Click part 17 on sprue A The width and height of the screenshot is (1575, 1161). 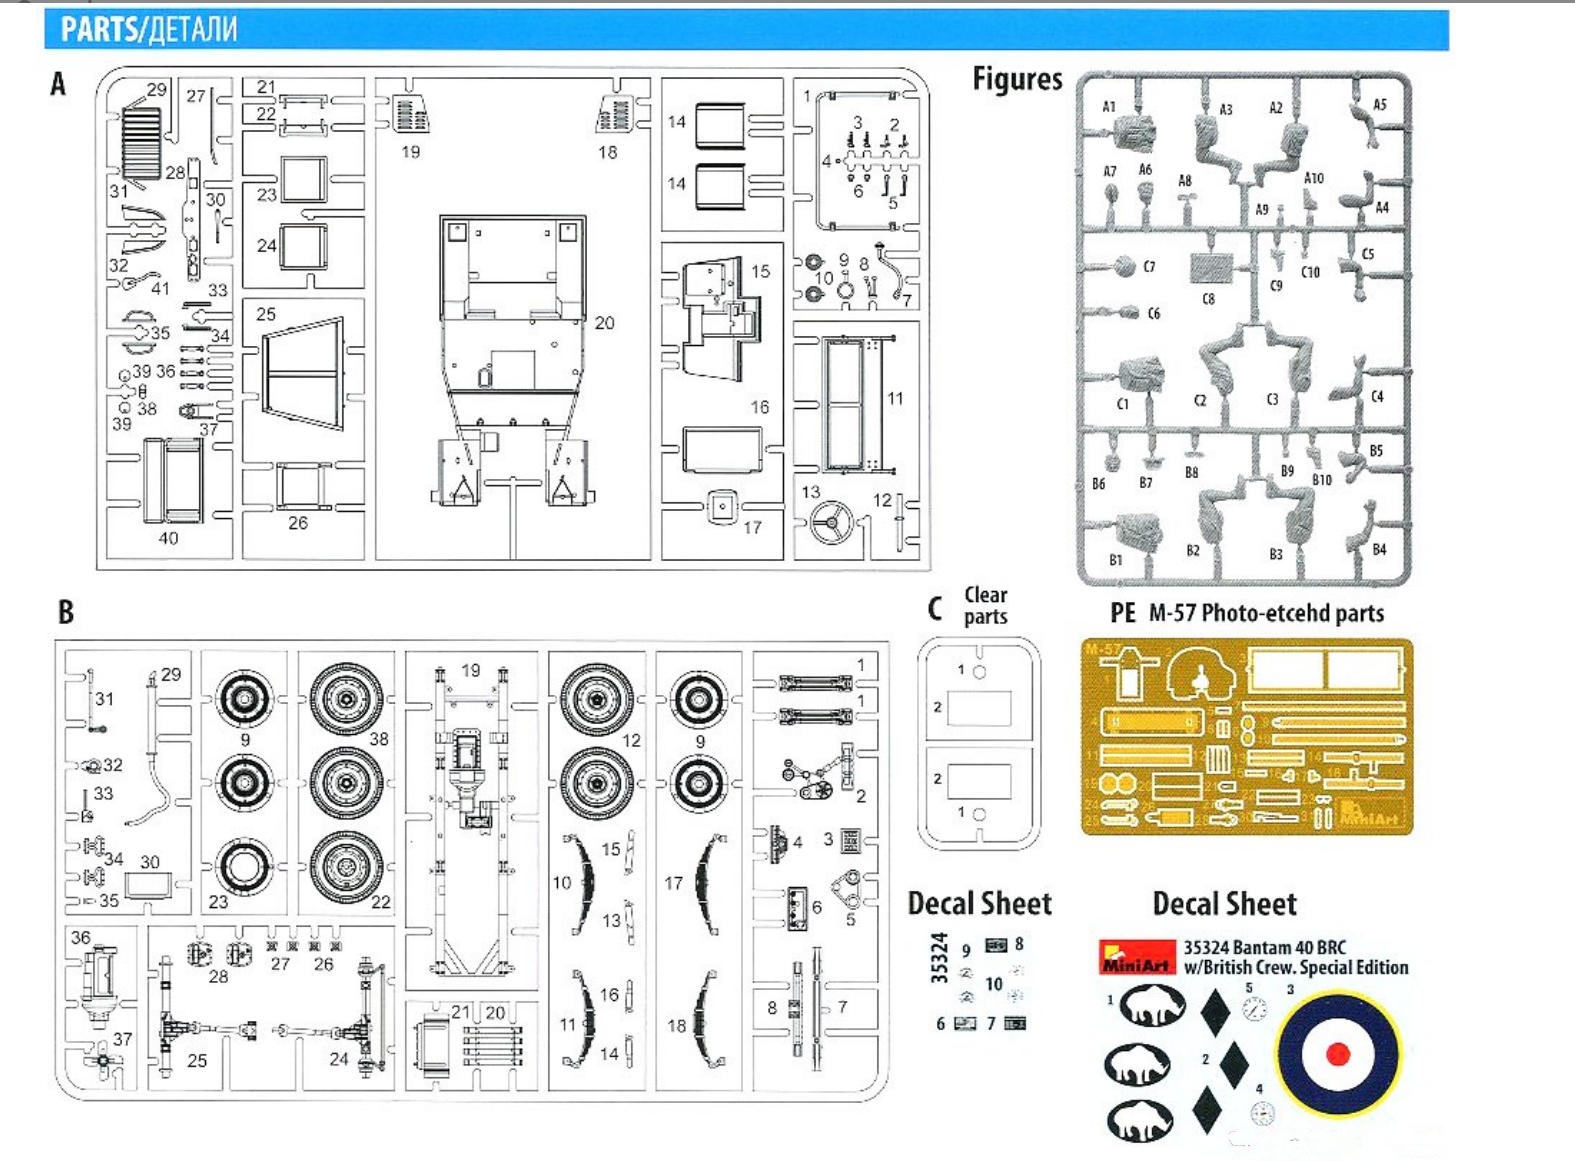tap(722, 506)
